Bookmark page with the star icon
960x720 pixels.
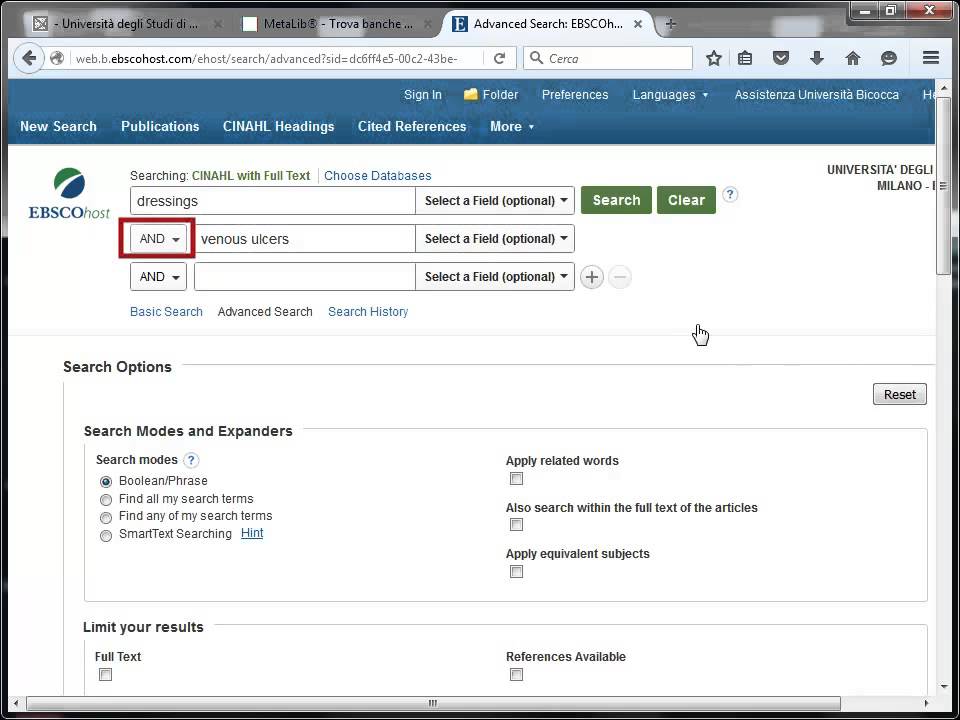pyautogui.click(x=713, y=58)
